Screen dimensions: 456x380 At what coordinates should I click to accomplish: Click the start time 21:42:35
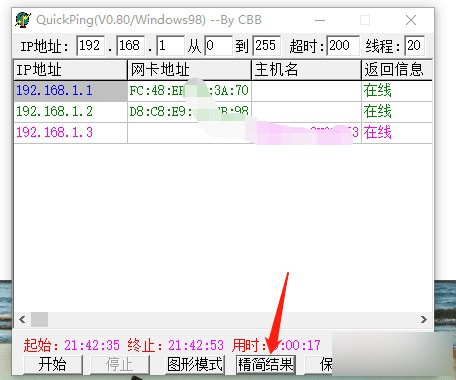click(92, 345)
